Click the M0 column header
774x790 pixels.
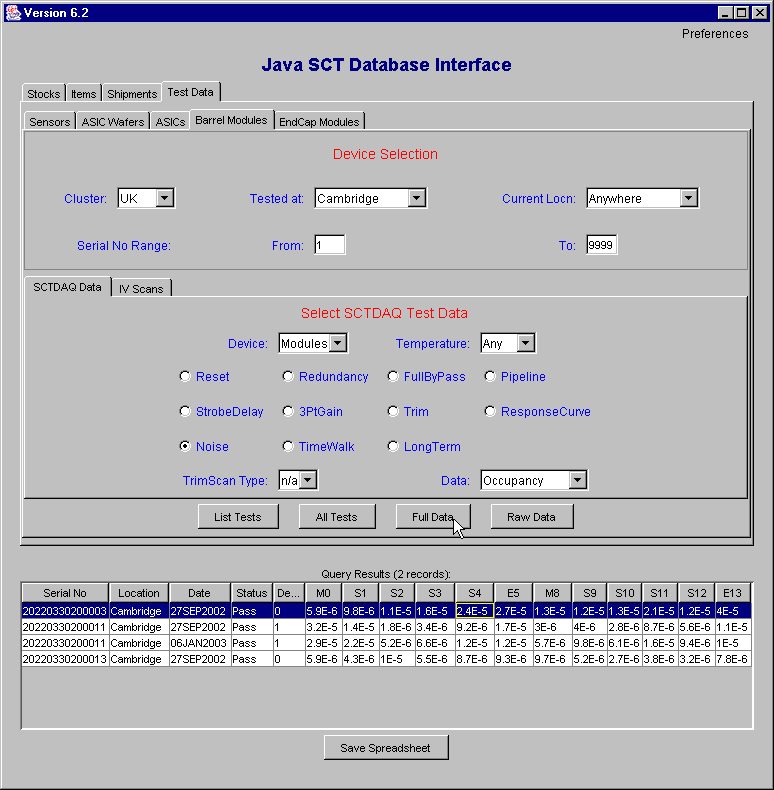[x=323, y=592]
